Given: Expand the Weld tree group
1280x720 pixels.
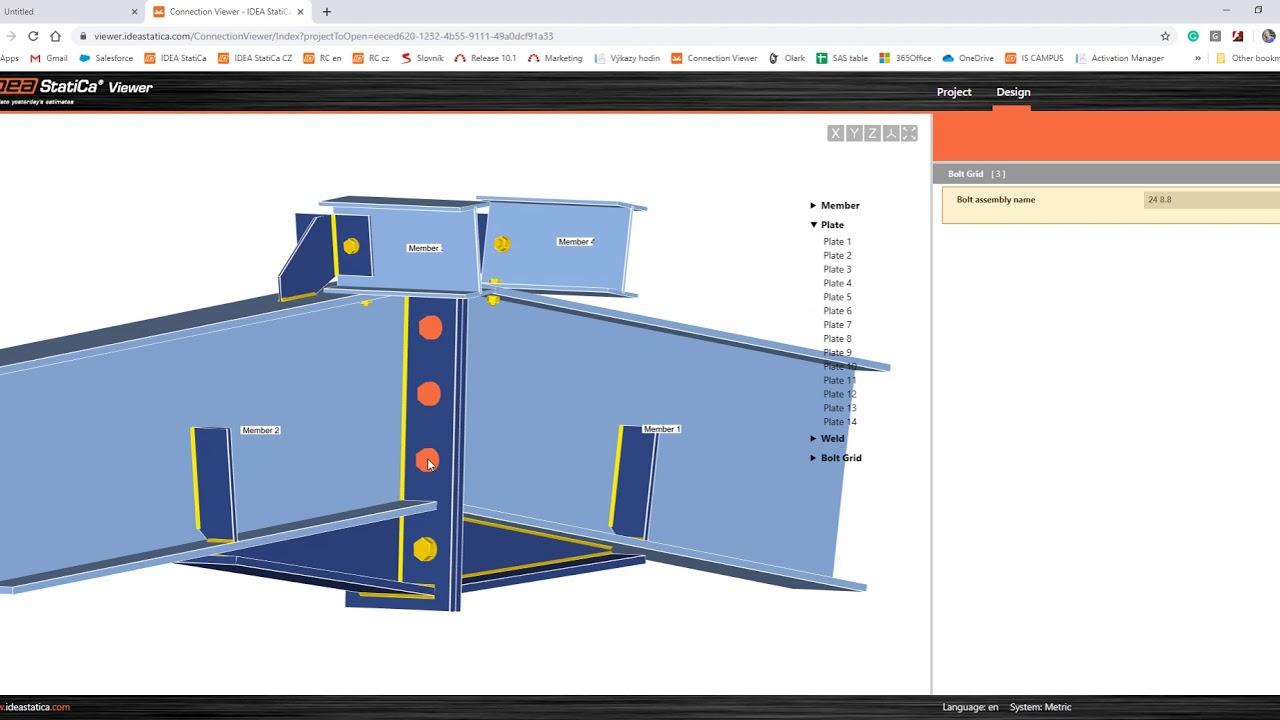Looking at the screenshot, I should [814, 439].
